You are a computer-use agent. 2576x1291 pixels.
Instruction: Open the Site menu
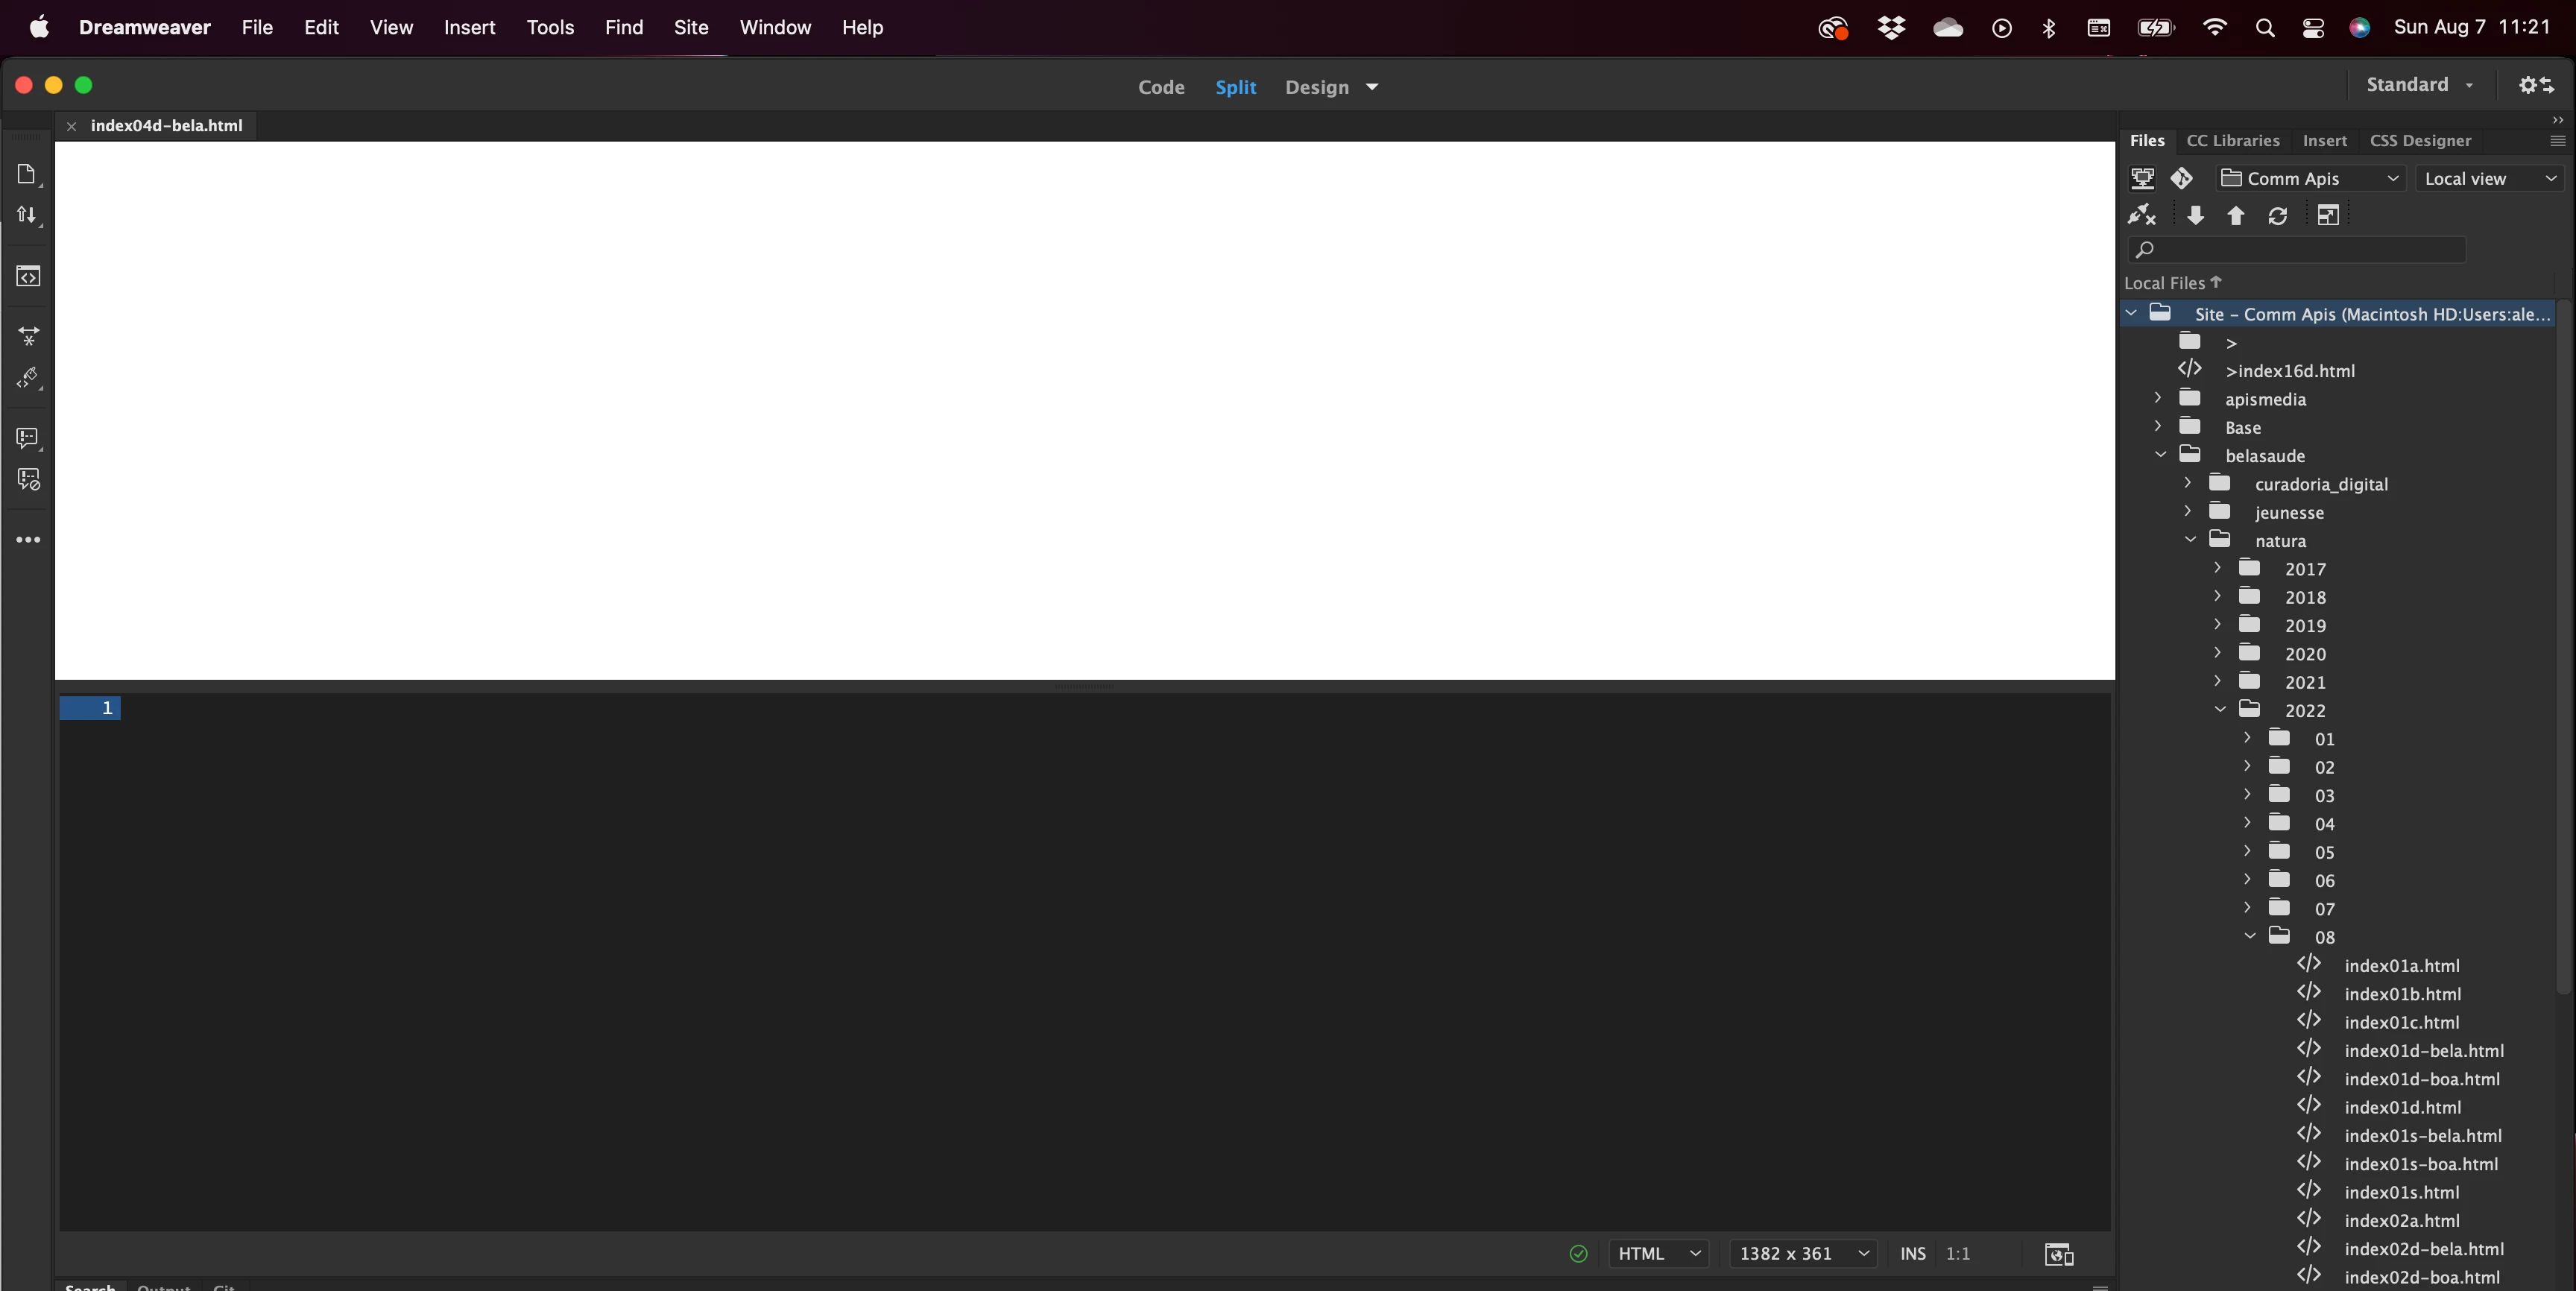click(690, 27)
